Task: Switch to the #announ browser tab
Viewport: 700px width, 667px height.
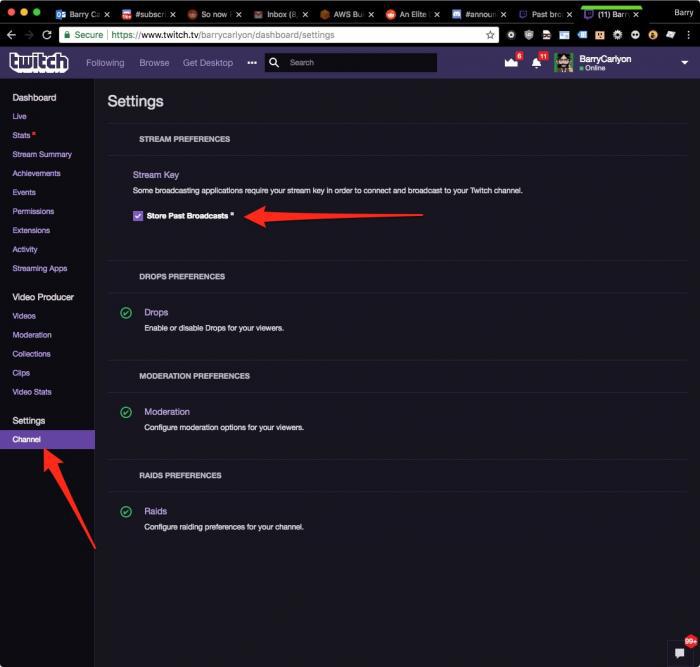Action: [479, 14]
